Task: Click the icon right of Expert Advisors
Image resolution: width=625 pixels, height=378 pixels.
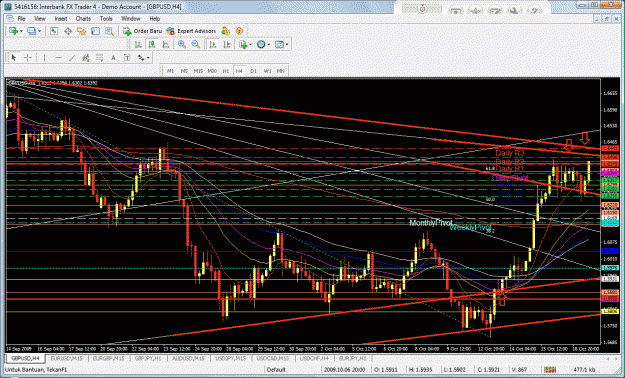Action: (226, 31)
